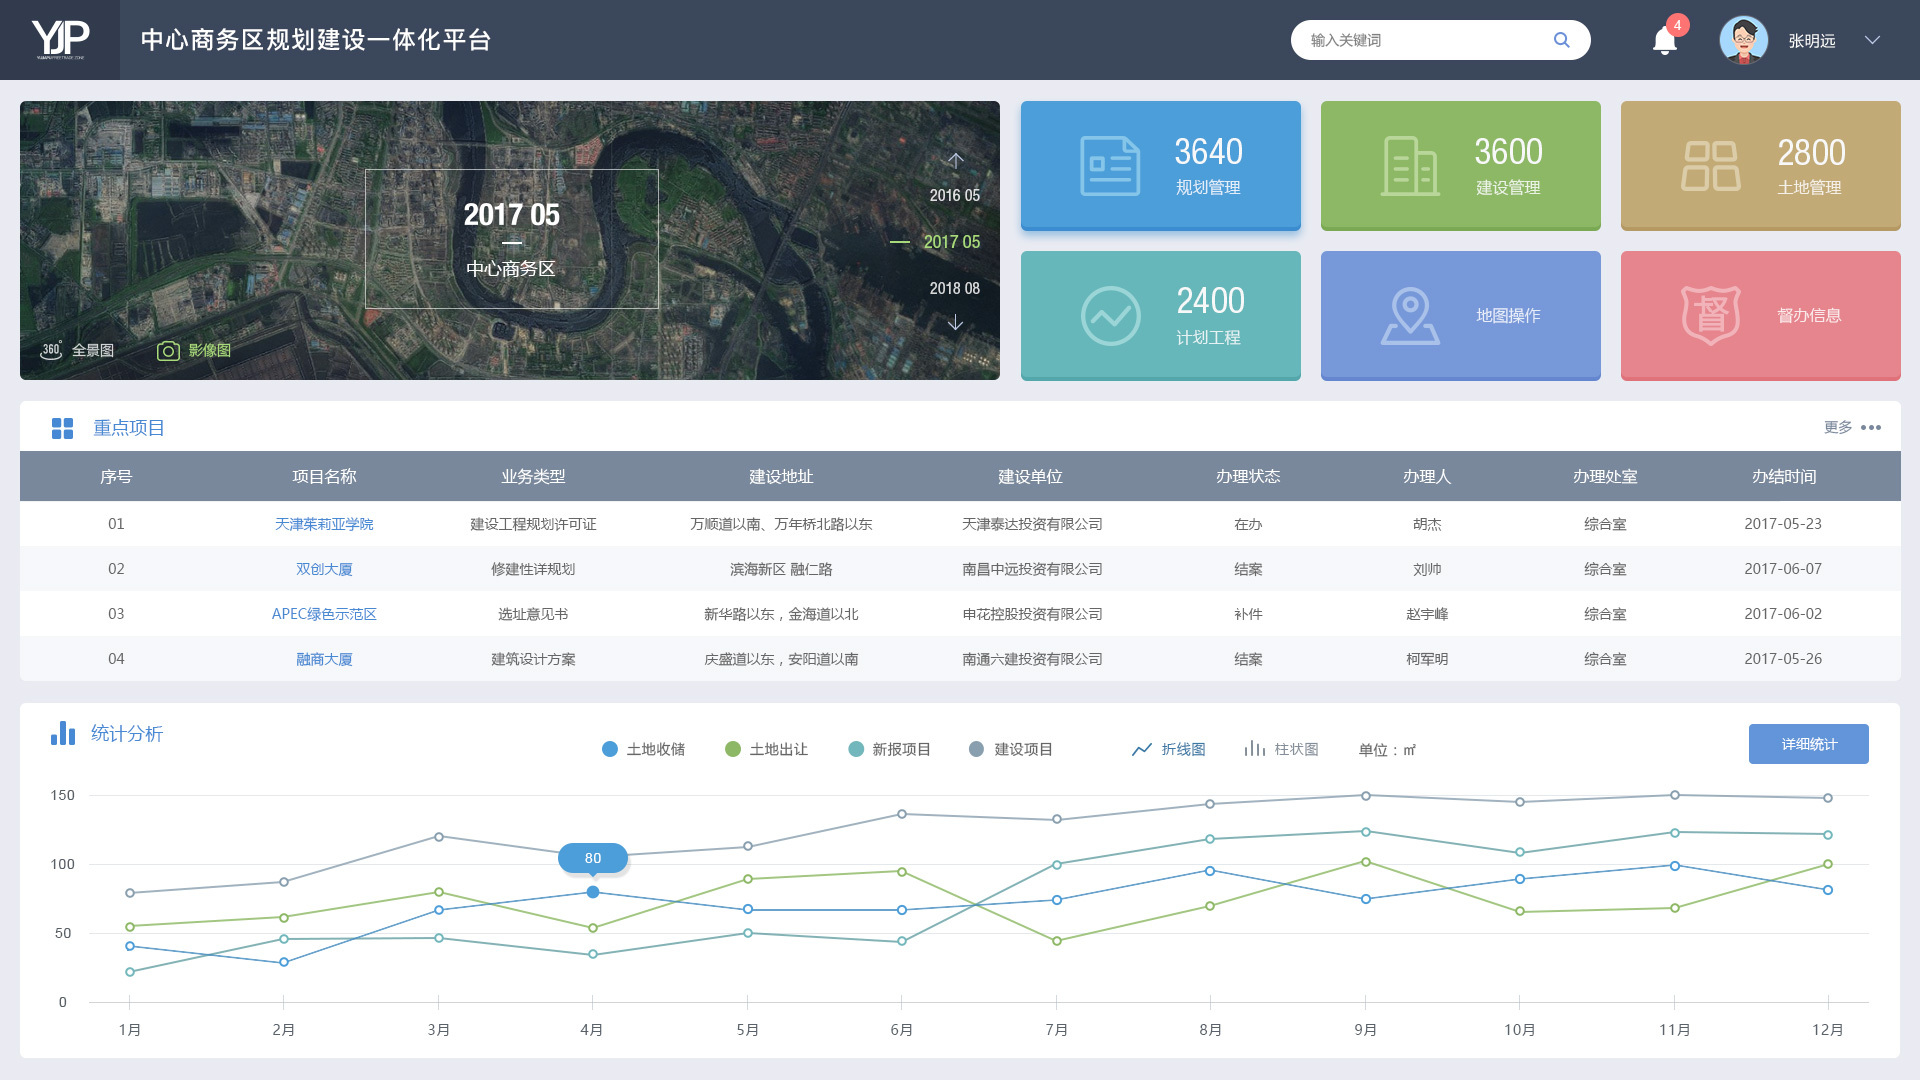Switch chart to 折线图 line mode
This screenshot has width=1920, height=1080.
(1169, 749)
